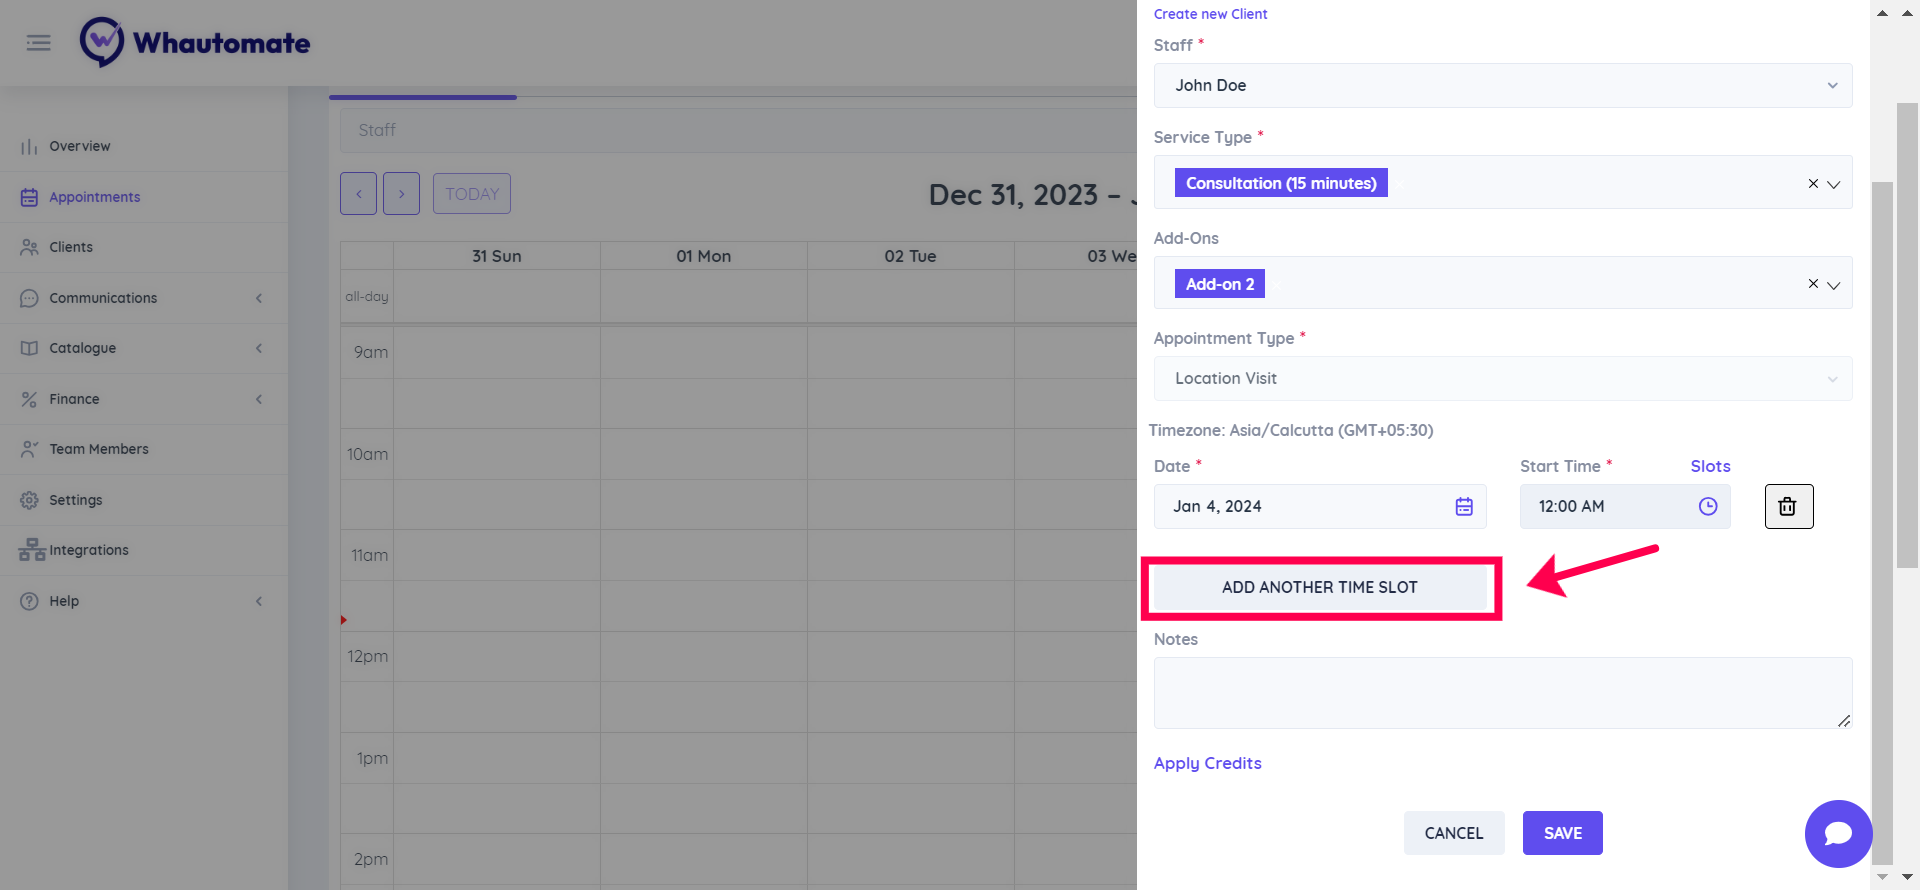Open the chat support bubble
The height and width of the screenshot is (890, 1920).
coord(1838,833)
